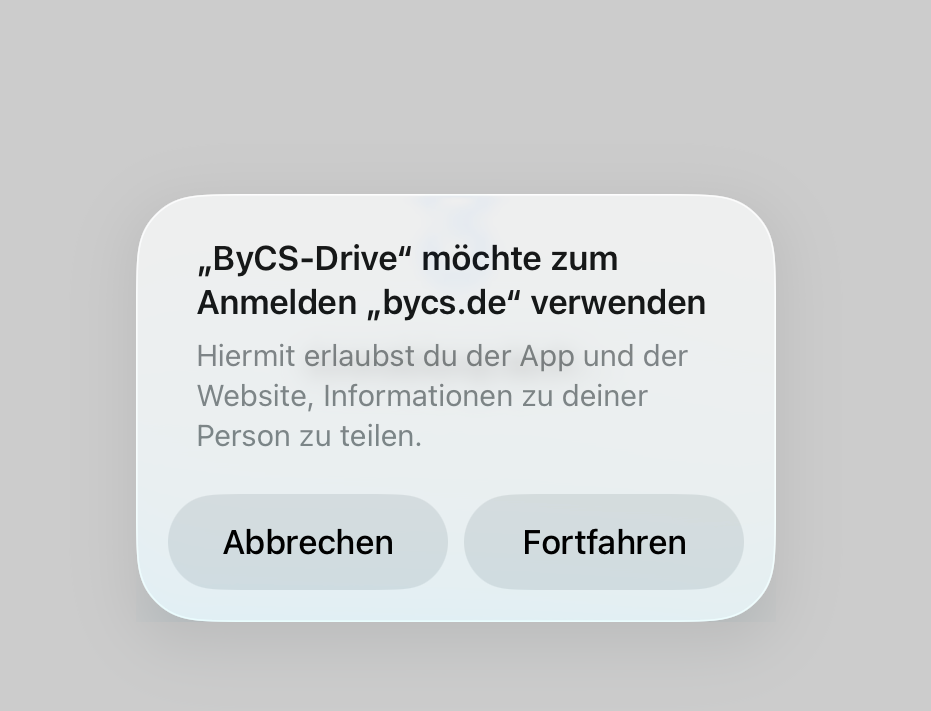Cancel the bycs.de sign-in request
931x711 pixels.
[308, 542]
